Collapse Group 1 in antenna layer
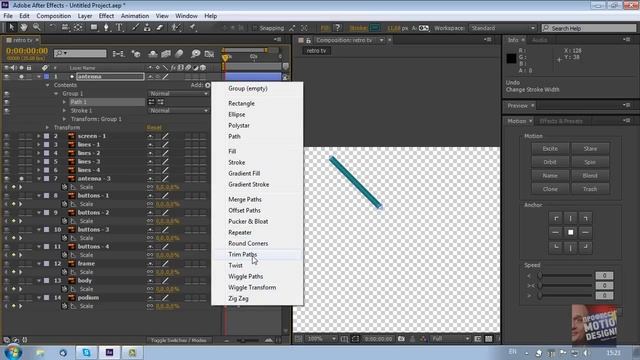640x360 pixels. (x=56, y=93)
